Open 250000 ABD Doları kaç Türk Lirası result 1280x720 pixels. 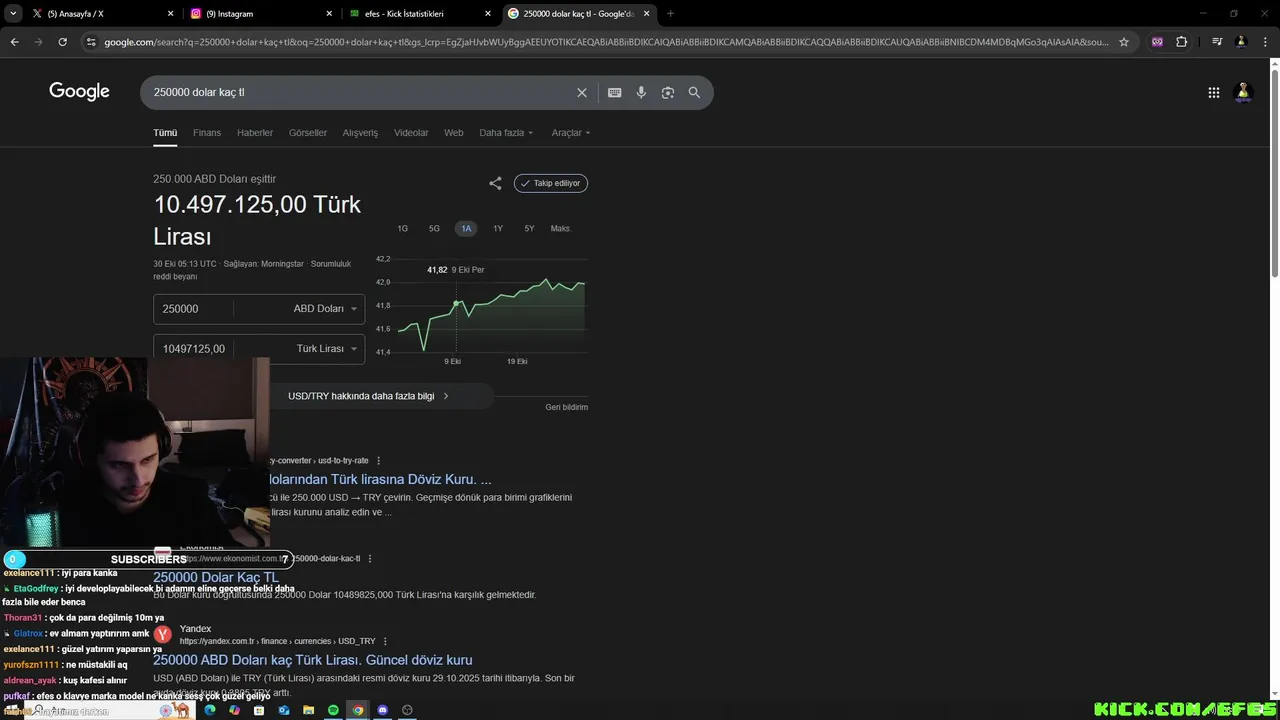click(313, 660)
